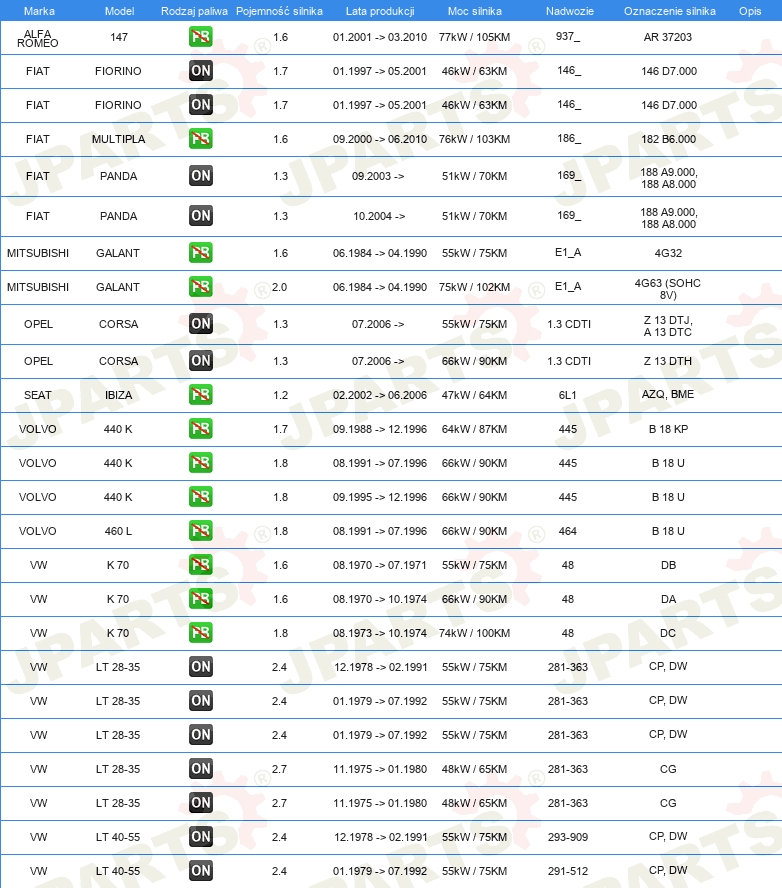Click the petrol icon in Alfa Romeo 147 row

200,37
